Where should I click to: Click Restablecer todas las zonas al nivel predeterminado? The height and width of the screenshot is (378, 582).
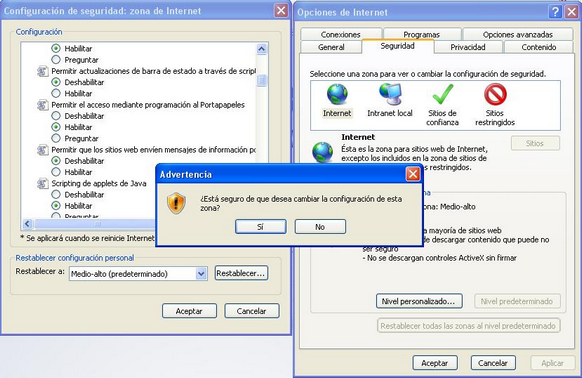click(468, 326)
